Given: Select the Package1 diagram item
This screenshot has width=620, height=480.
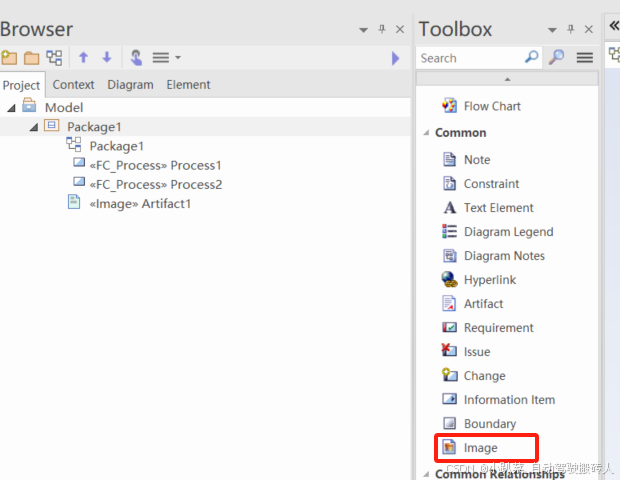Looking at the screenshot, I should [117, 146].
